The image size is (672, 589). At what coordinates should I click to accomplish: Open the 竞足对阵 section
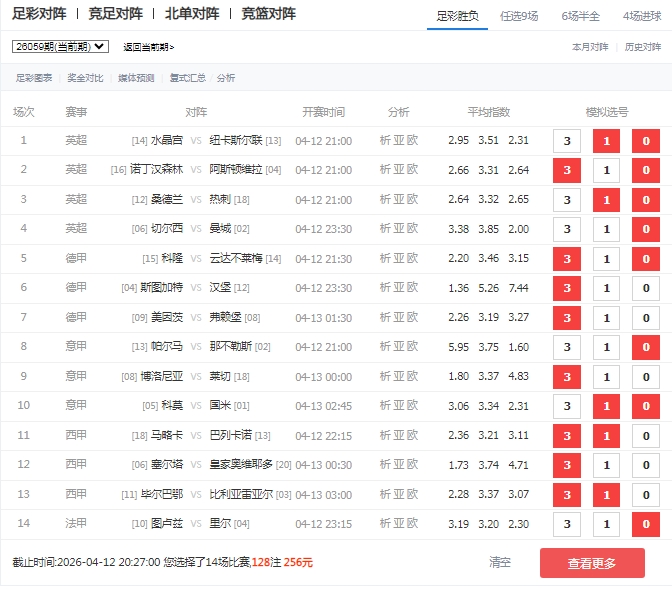(116, 14)
